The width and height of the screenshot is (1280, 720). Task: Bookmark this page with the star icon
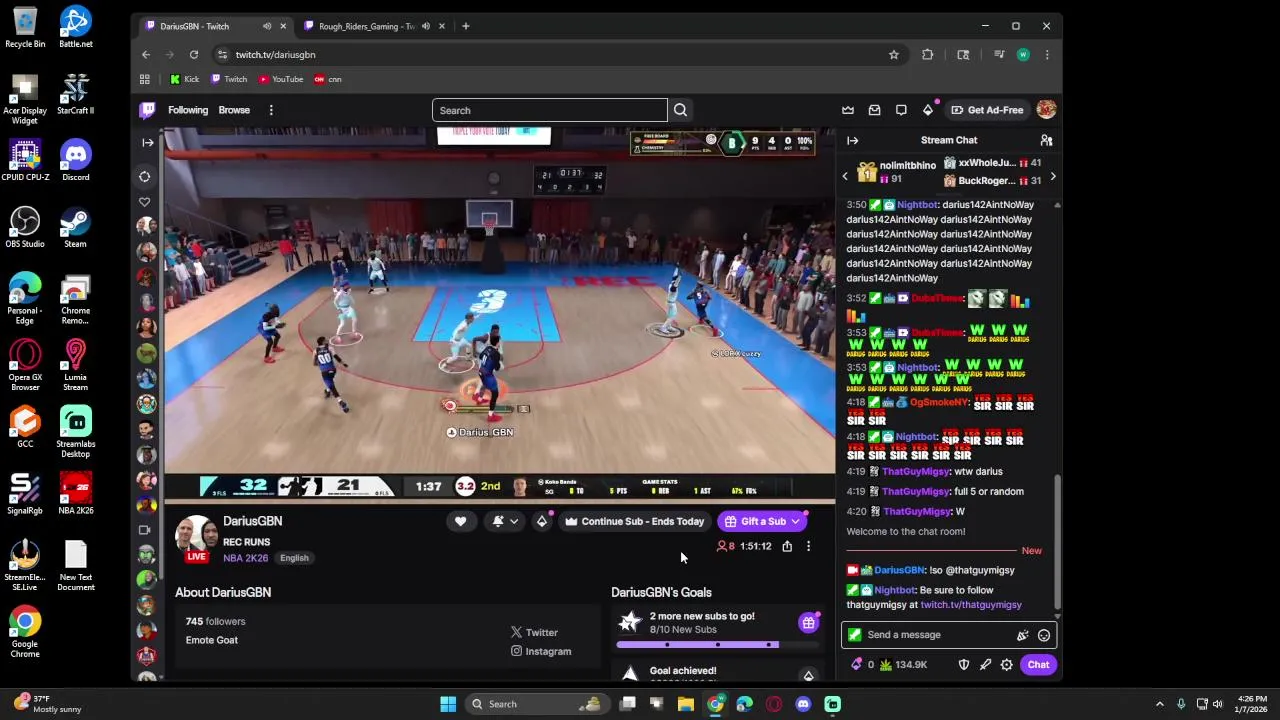click(x=894, y=55)
